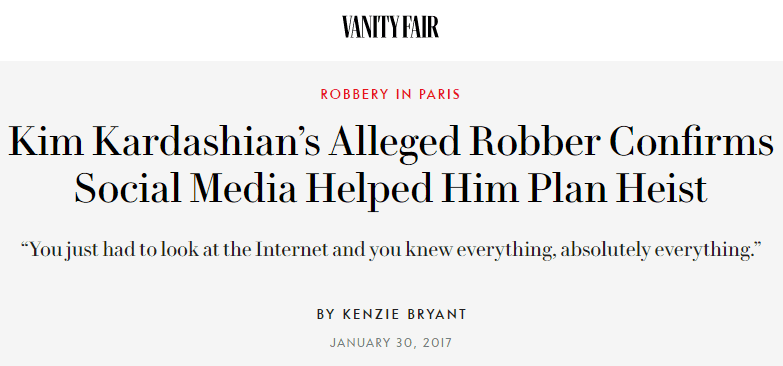The width and height of the screenshot is (783, 366).
Task: Click the quoted subheading about the Internet
Action: [x=391, y=249]
